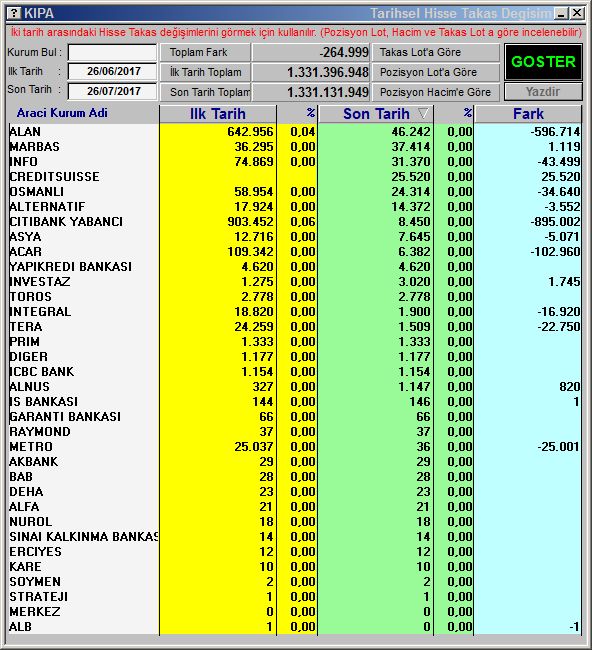Screen dimensions: 592x650
Task: Click the Toplam Fark label button
Action: point(205,52)
